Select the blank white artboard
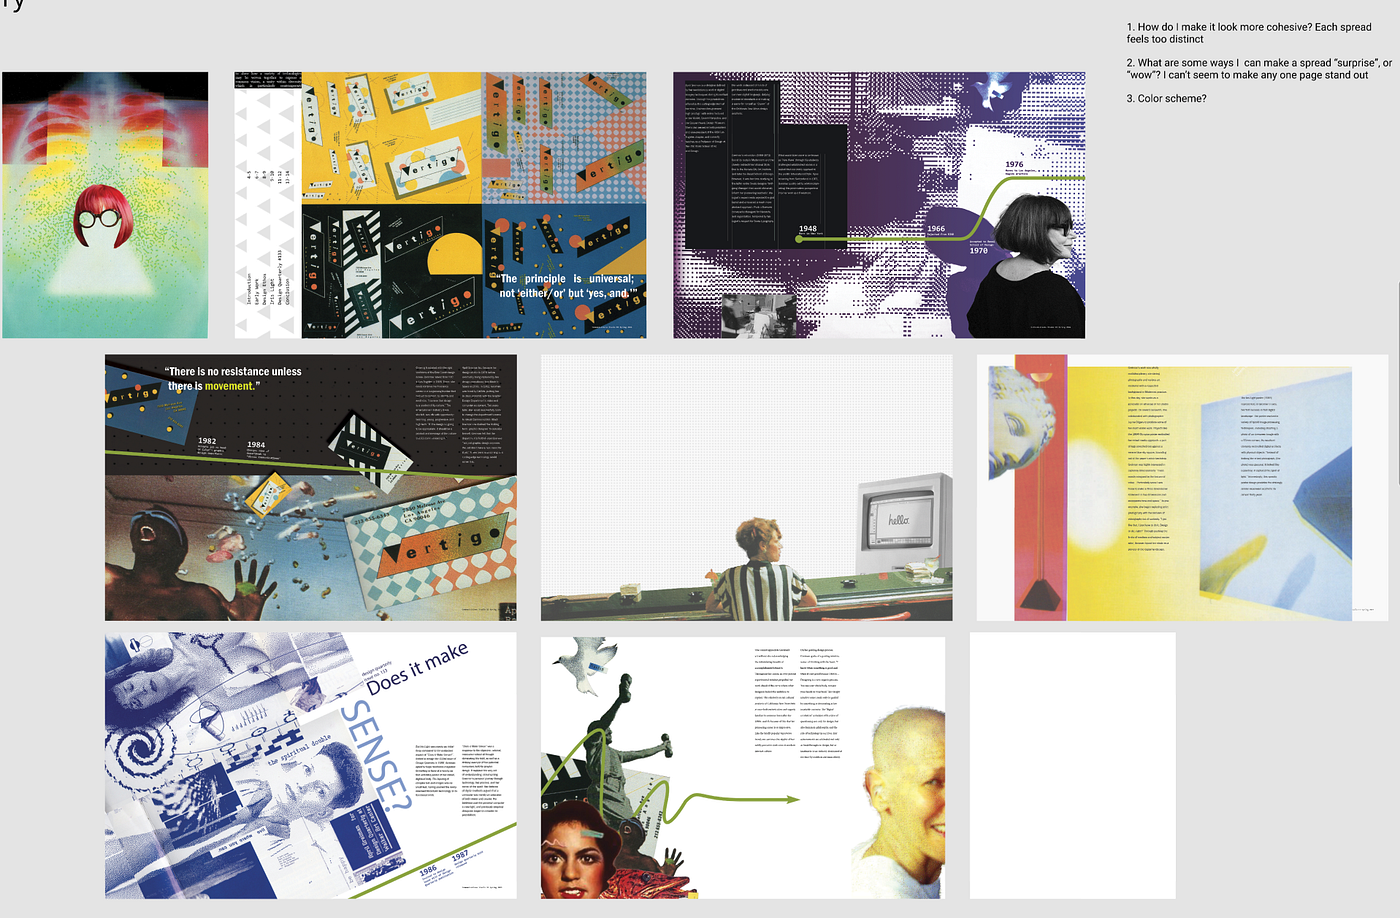This screenshot has height=918, width=1400. 1073,766
